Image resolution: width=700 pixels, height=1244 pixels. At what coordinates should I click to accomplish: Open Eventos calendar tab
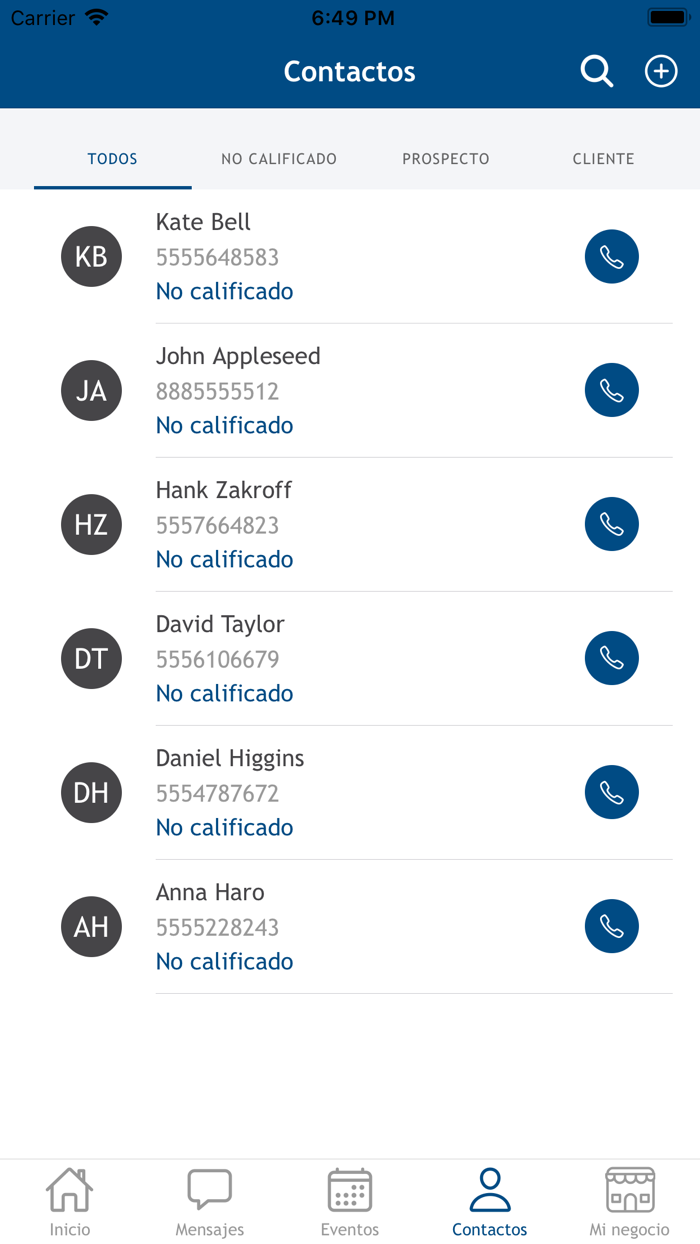(x=350, y=1202)
